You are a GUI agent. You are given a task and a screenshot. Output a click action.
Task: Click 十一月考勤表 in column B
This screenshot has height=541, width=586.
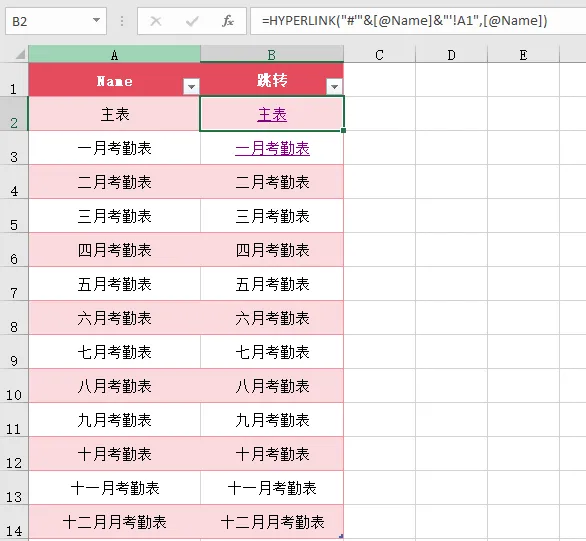(272, 488)
